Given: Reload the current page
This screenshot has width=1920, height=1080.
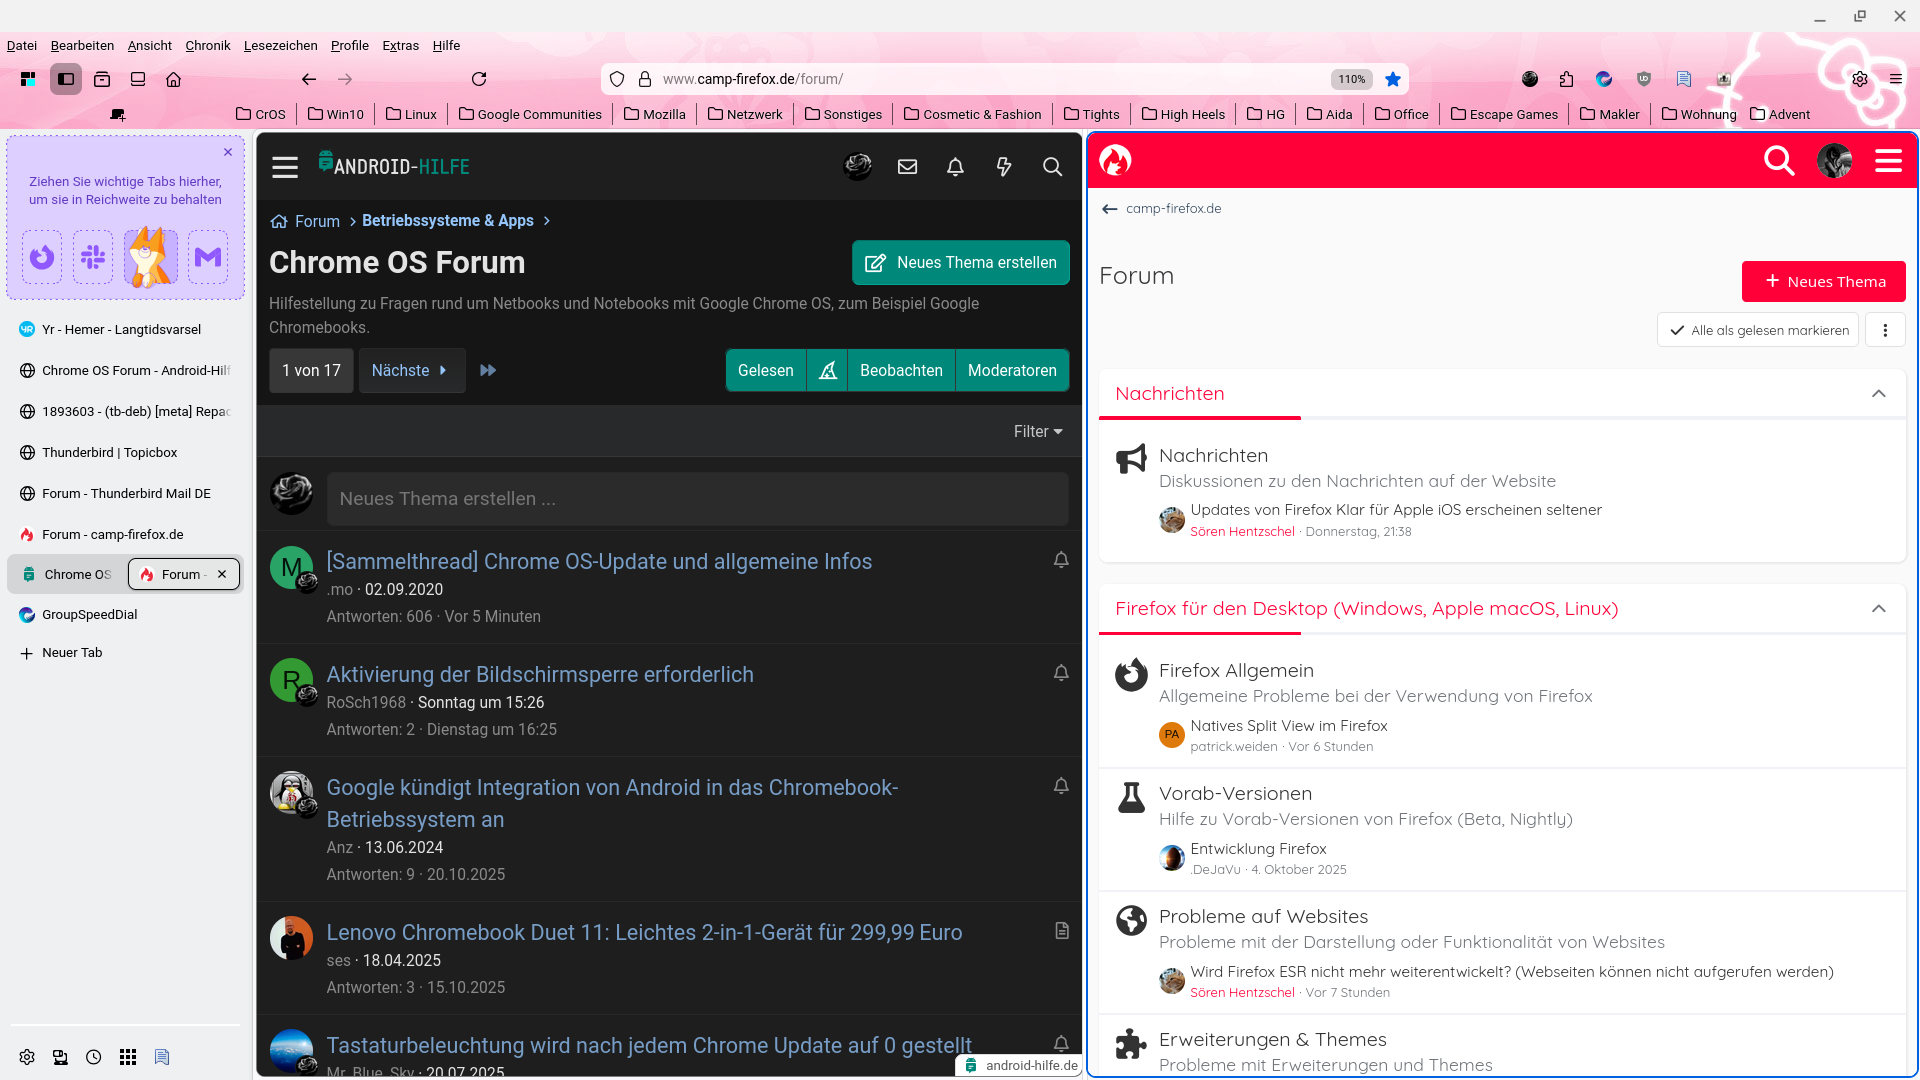Looking at the screenshot, I should pos(479,79).
